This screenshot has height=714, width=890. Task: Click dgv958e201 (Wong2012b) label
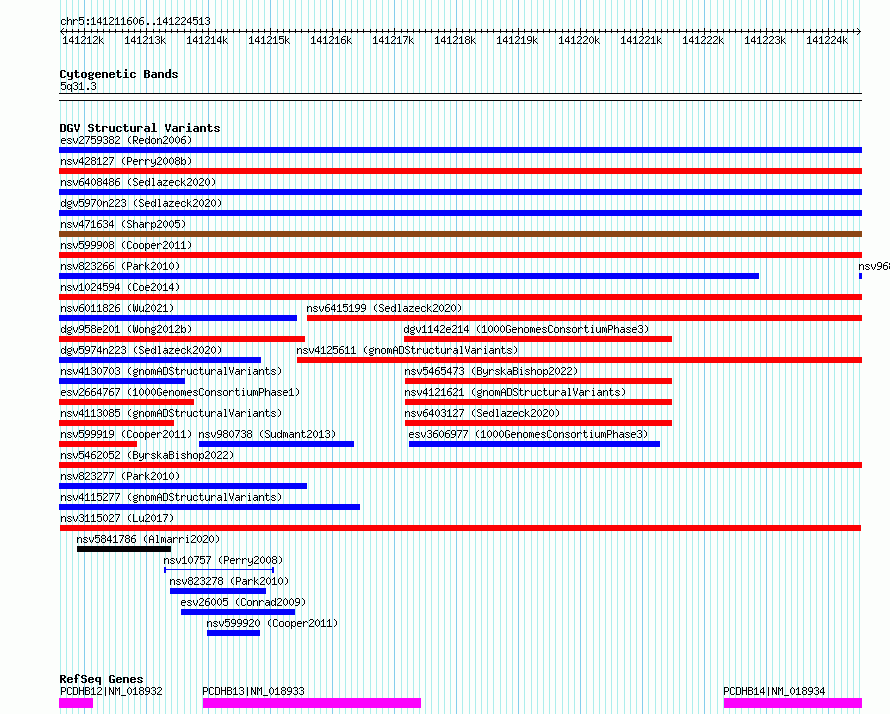126,329
